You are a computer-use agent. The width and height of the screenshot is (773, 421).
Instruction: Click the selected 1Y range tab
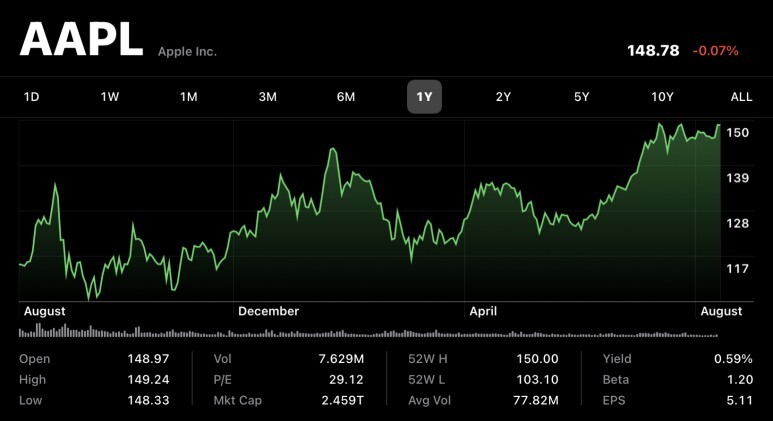pyautogui.click(x=424, y=97)
